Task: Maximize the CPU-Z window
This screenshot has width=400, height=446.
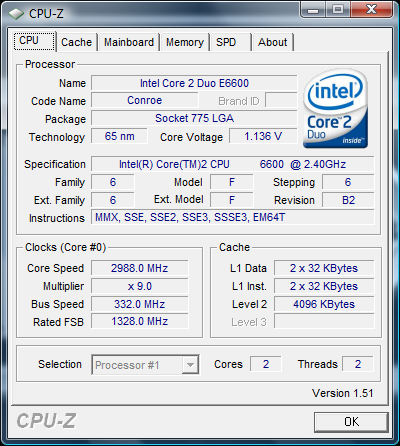Action: coord(337,10)
